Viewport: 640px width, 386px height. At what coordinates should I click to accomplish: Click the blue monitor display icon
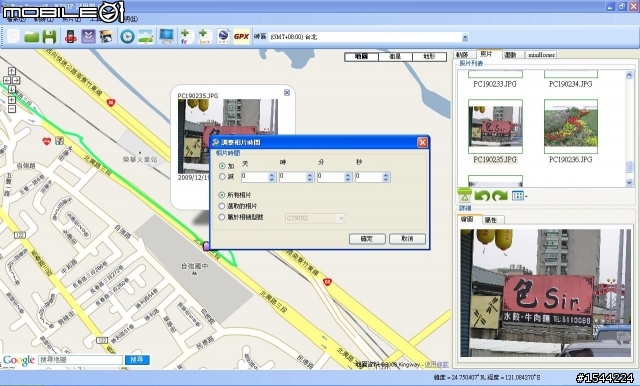pos(167,37)
